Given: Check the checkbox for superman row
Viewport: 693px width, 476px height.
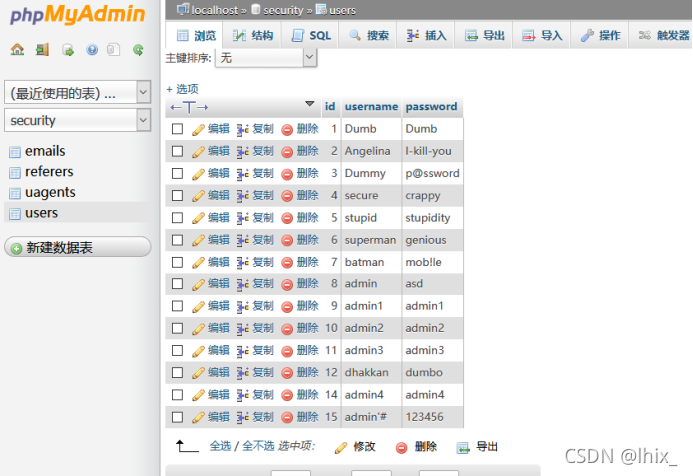Looking at the screenshot, I should [x=177, y=240].
